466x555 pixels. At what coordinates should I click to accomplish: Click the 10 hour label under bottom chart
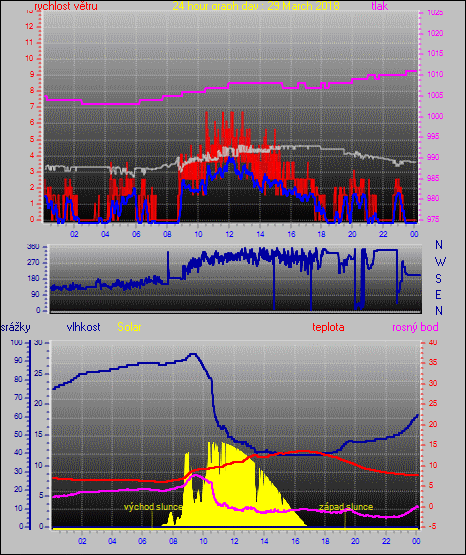click(203, 541)
